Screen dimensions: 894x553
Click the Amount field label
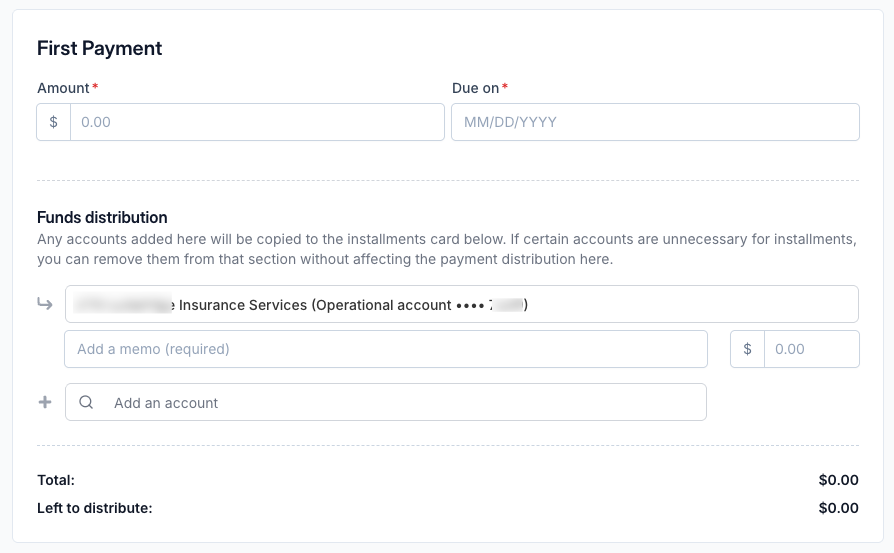(63, 88)
